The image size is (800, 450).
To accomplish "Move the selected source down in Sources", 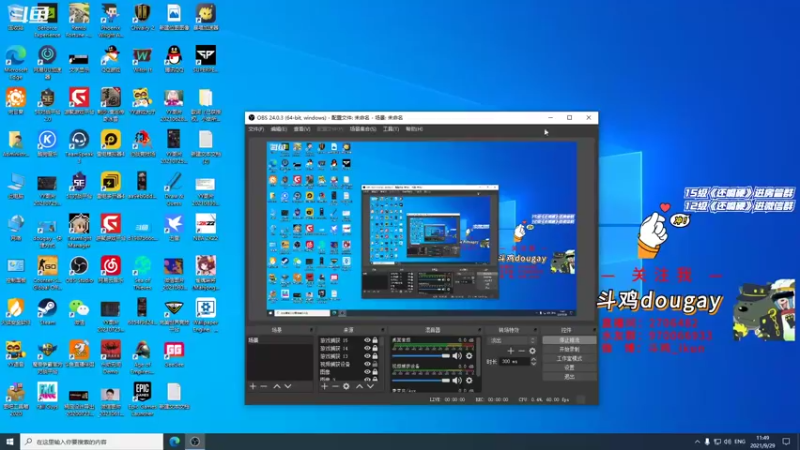I will tap(370, 387).
